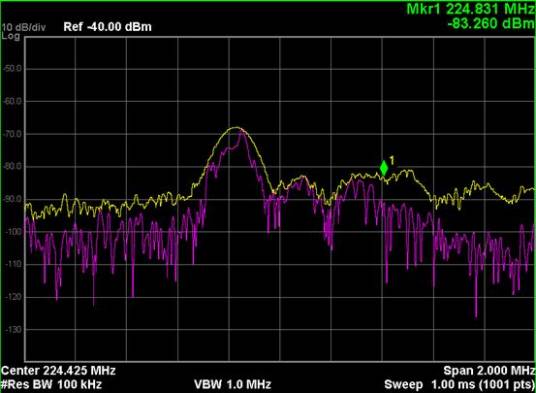
Task: Select the Mkr1 224.831 MHz readout
Action: [471, 8]
